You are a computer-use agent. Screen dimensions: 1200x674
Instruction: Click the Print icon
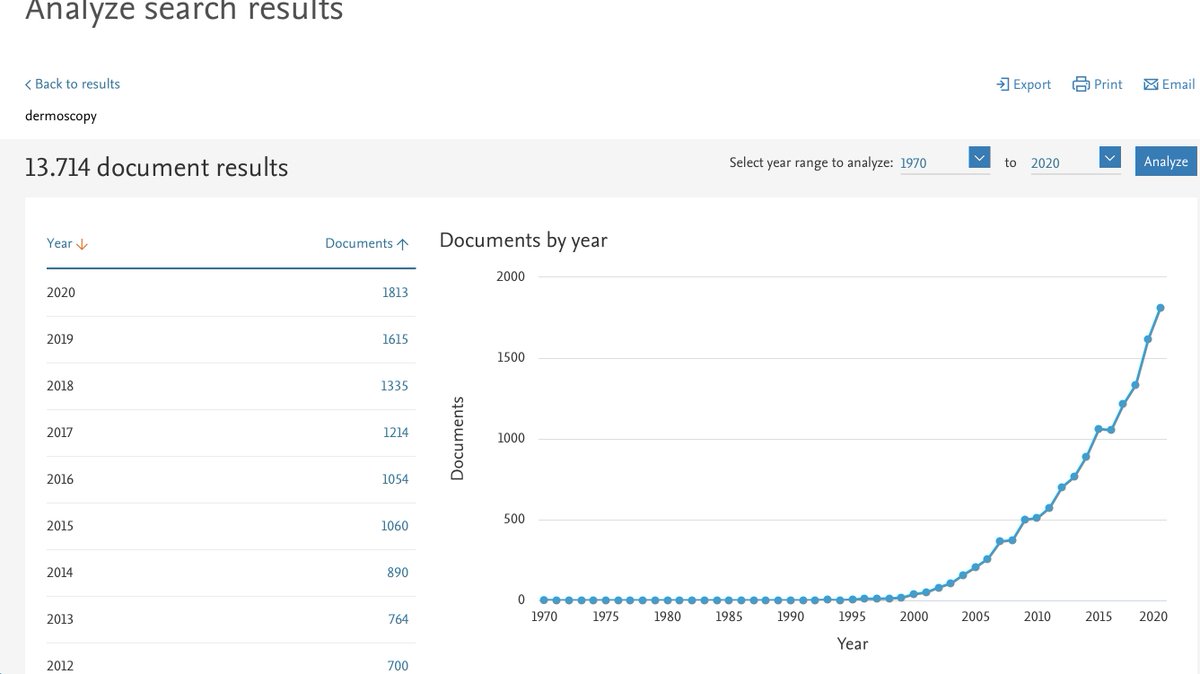click(x=1081, y=85)
